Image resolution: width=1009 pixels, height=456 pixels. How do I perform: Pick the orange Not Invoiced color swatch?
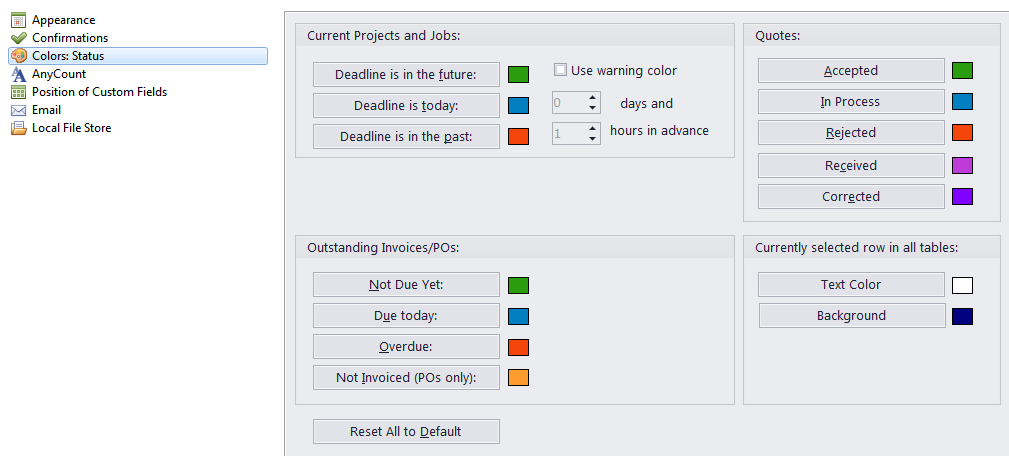click(518, 378)
